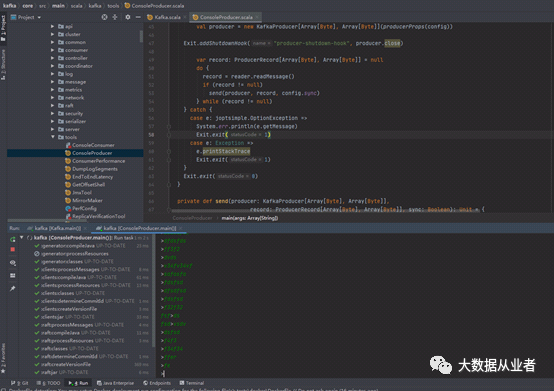Click ConsoleProducer.scala in the navigation breadcrumb
The width and height of the screenshot is (554, 391).
154,6
